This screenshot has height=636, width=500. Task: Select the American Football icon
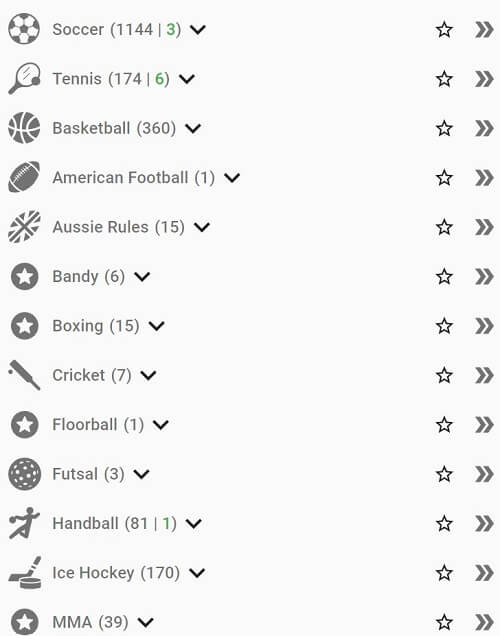pos(24,177)
